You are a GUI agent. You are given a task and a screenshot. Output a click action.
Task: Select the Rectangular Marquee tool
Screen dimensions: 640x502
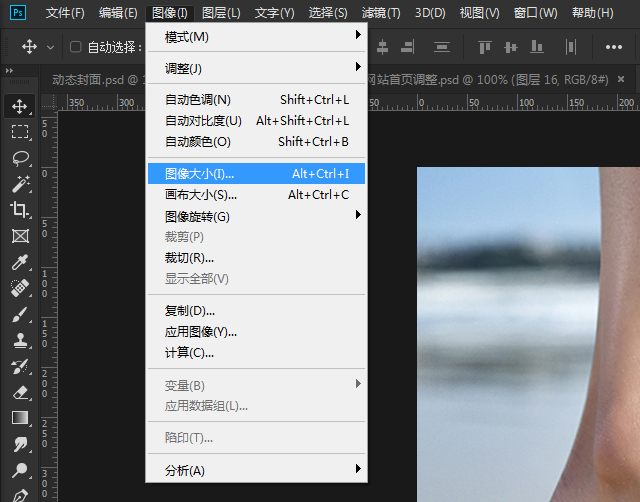click(20, 132)
